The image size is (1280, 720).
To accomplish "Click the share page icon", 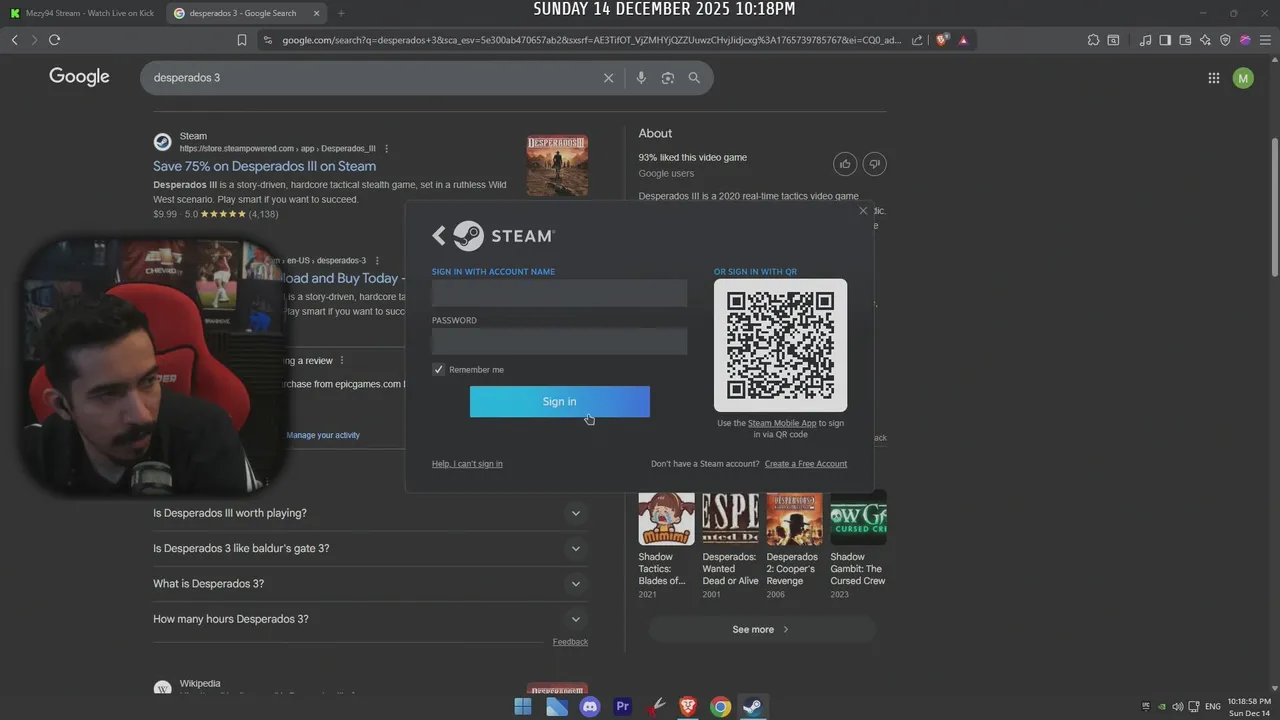I will 917,40.
